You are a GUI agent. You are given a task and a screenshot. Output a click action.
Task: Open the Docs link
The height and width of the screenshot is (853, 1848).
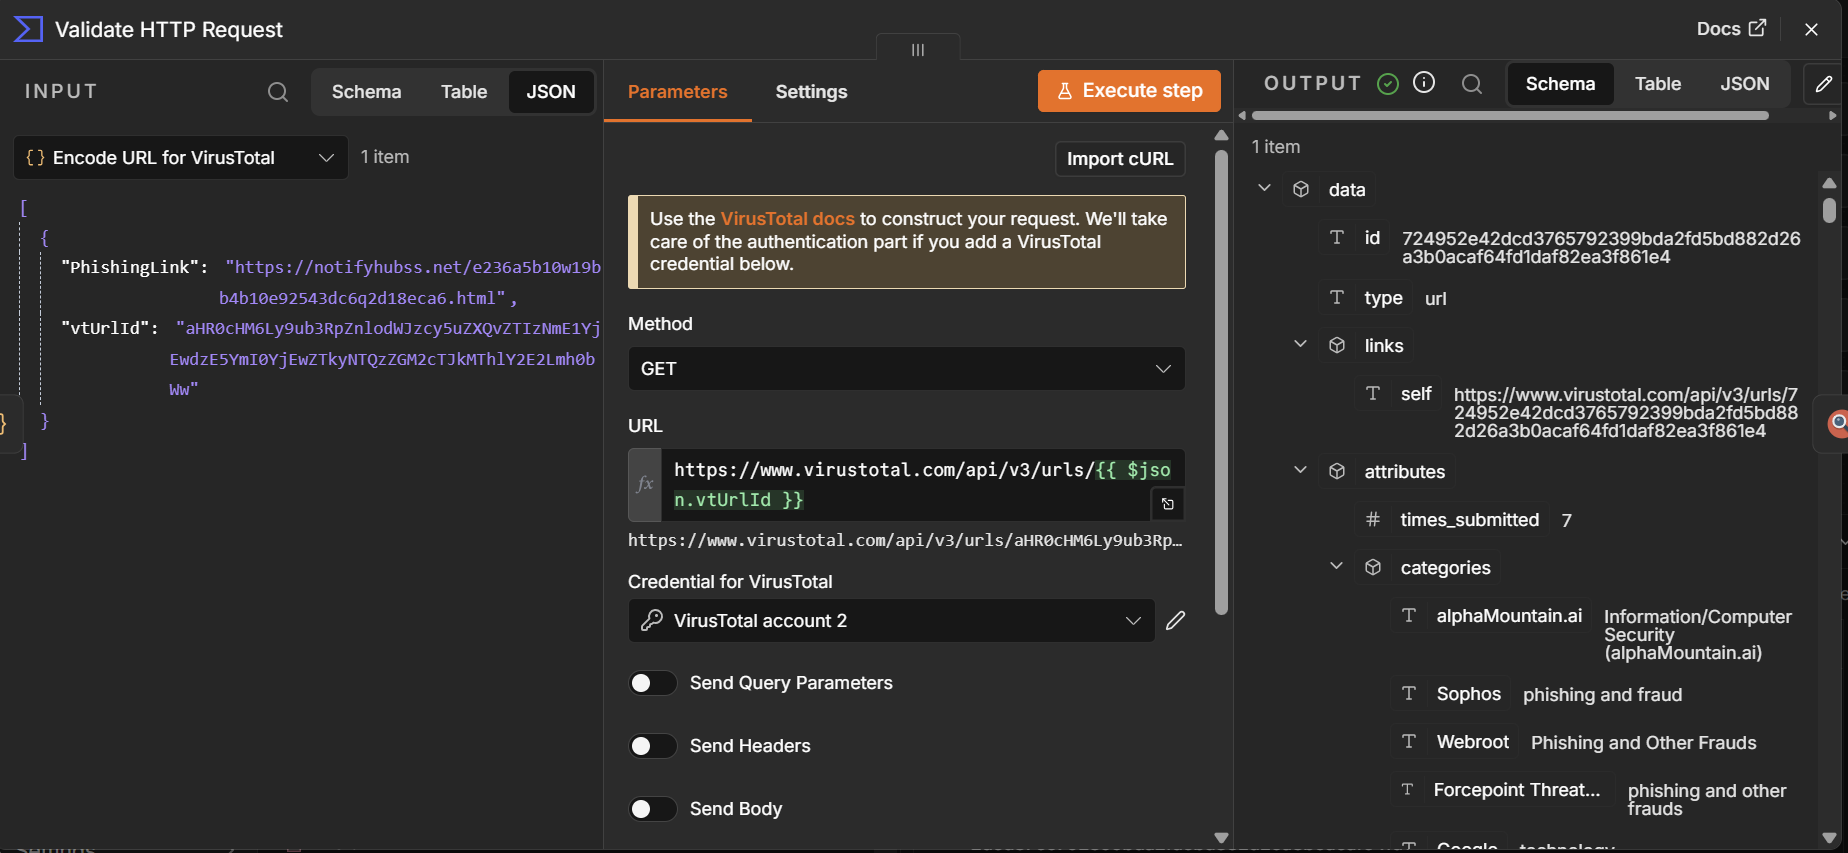pos(1731,29)
